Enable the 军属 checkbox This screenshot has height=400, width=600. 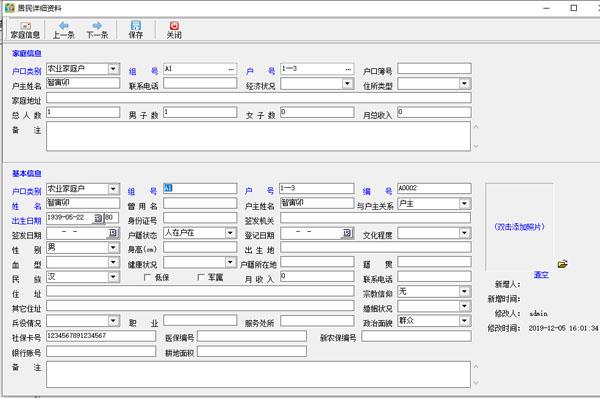[201, 277]
